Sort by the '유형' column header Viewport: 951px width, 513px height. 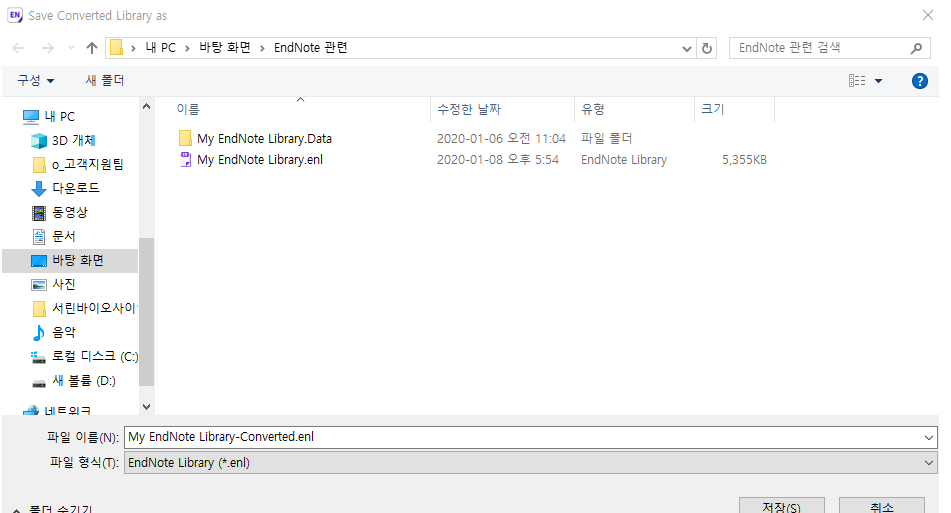593,109
